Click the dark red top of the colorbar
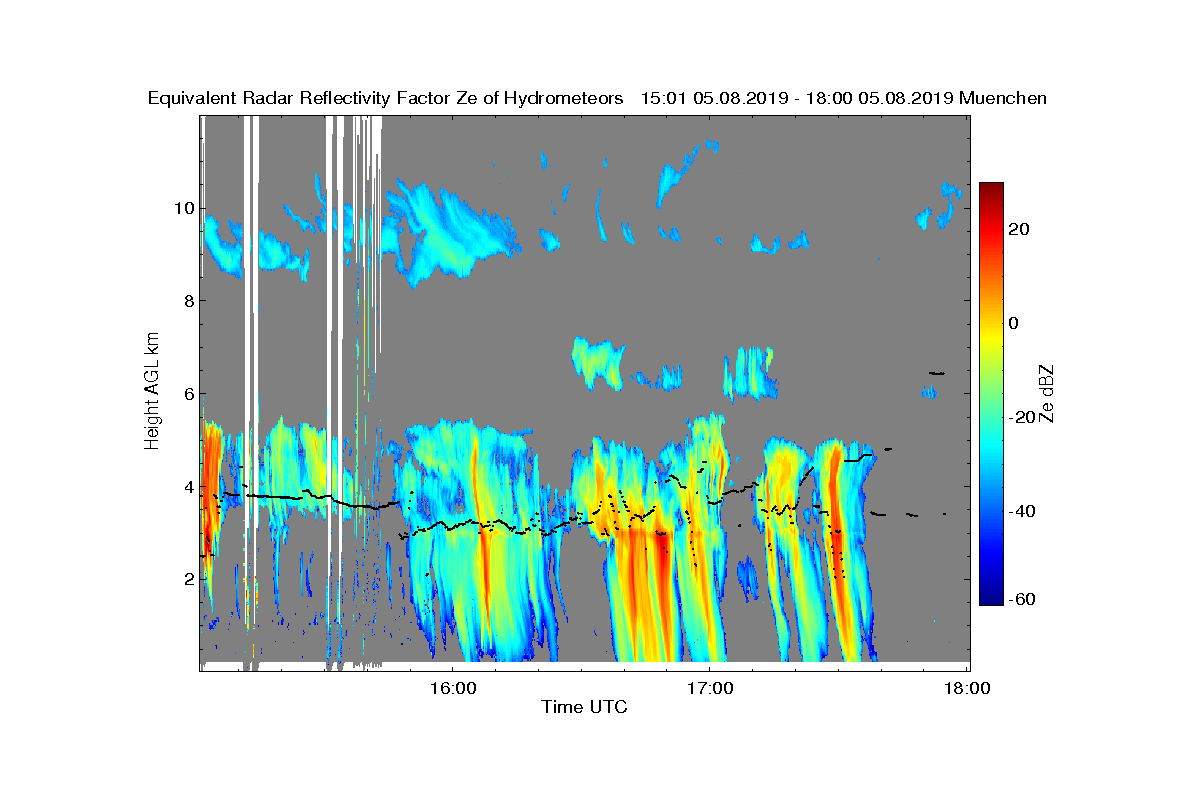The height and width of the screenshot is (800, 1200). point(991,188)
